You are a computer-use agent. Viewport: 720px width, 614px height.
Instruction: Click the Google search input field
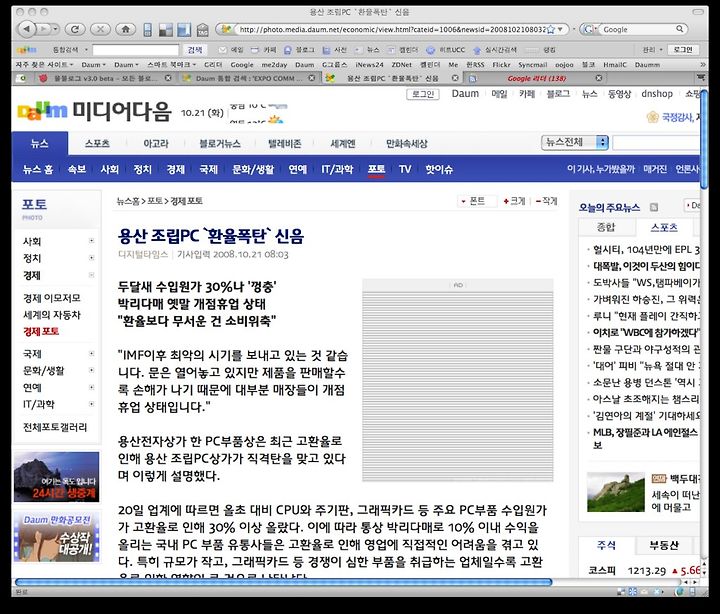pos(638,29)
